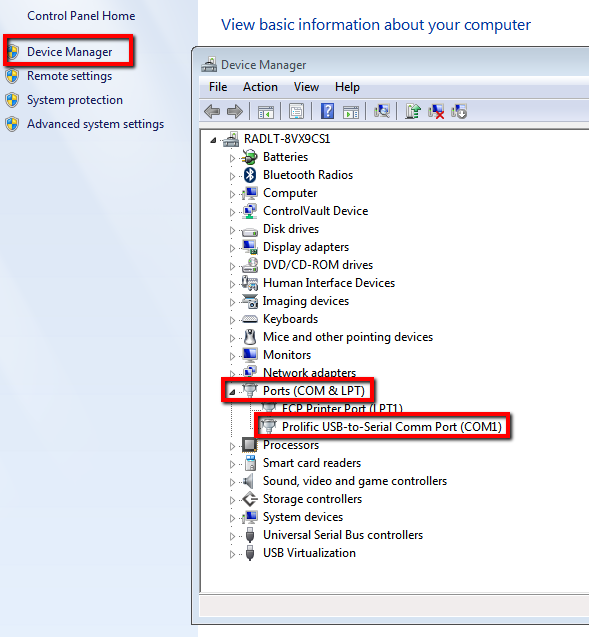Image resolution: width=589 pixels, height=637 pixels.
Task: Expand the Display adapters category
Action: 232,248
